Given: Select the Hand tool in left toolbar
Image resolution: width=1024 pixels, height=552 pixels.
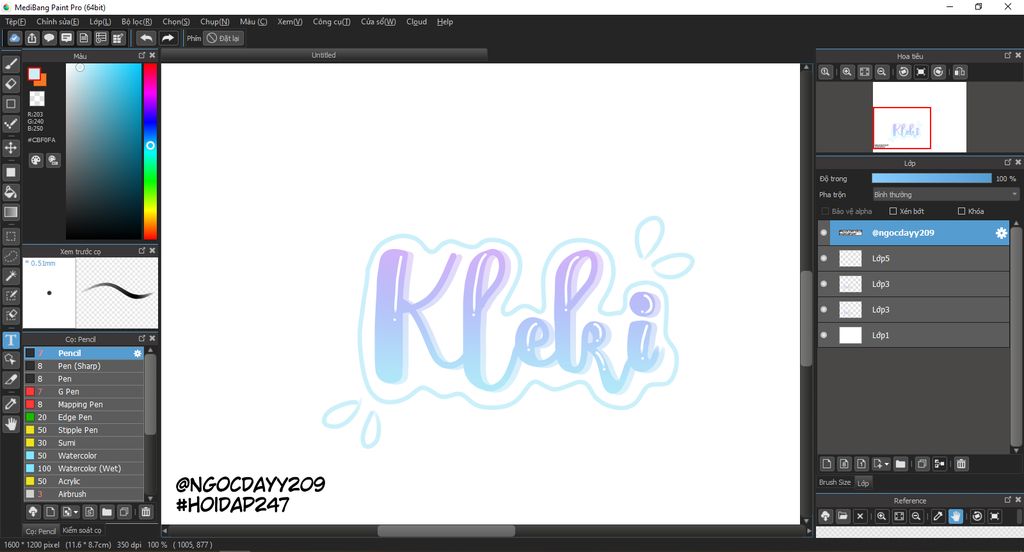Looking at the screenshot, I should pyautogui.click(x=11, y=424).
